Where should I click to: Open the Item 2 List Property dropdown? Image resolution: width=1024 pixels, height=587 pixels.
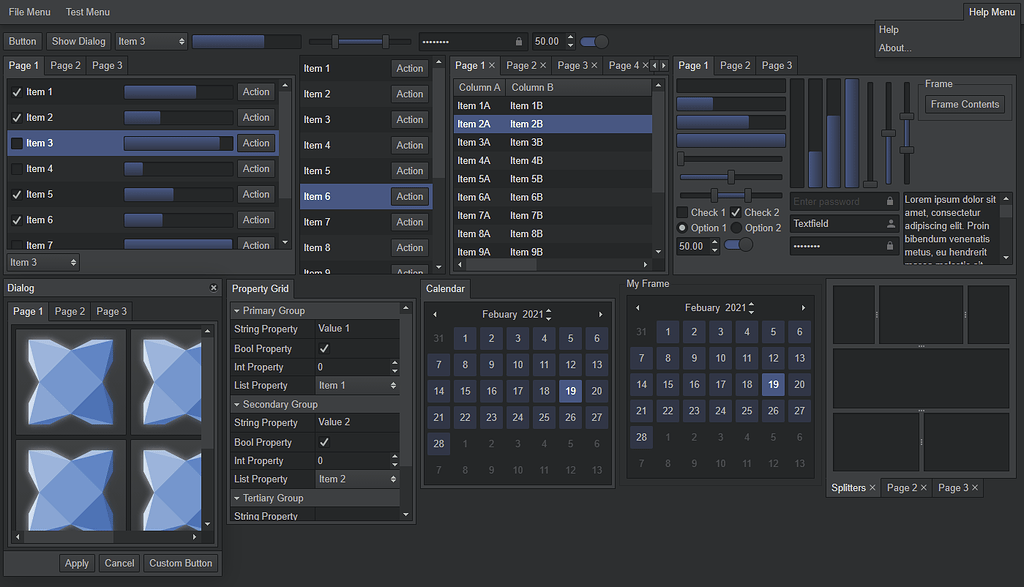357,479
